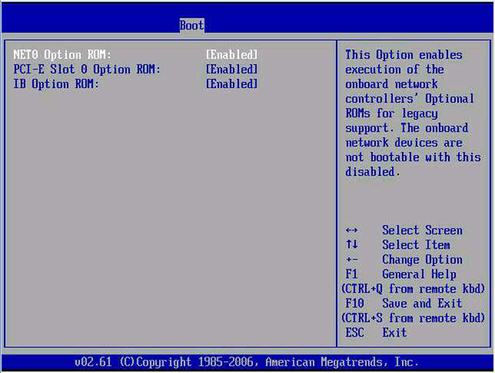Viewport: 495px width, 373px height.
Task: Click the F1 General Help hint
Action: [x=401, y=274]
